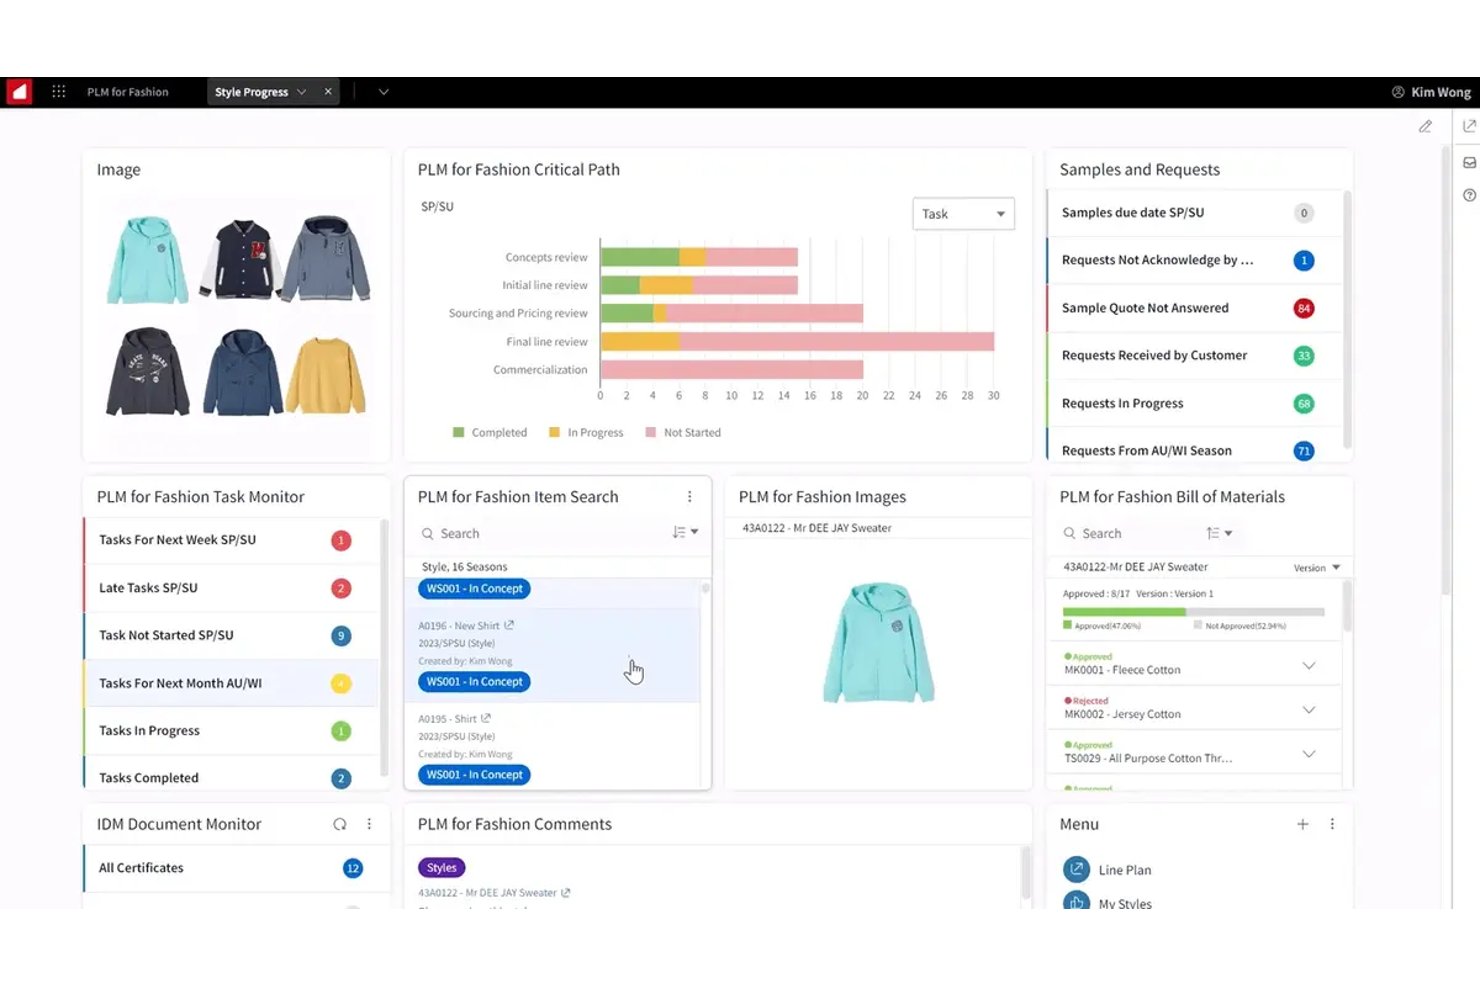Open A0196 New Shirt external link icon

click(509, 625)
